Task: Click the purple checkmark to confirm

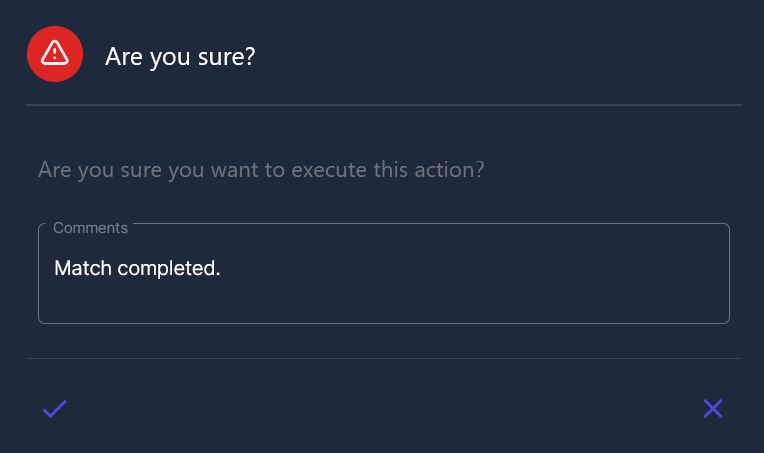Action: tap(55, 408)
